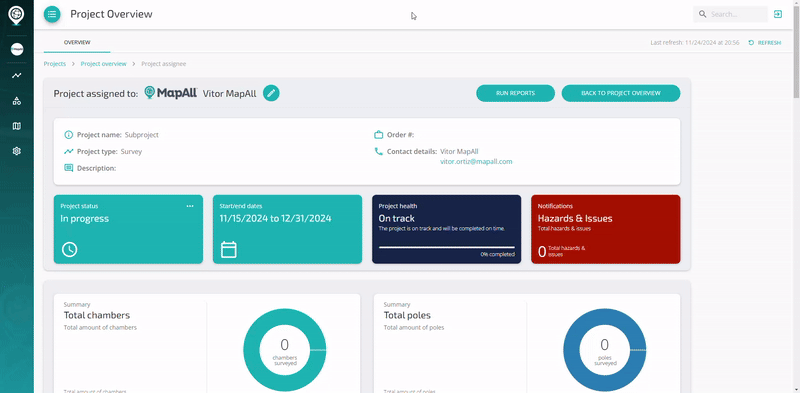Image resolution: width=800 pixels, height=393 pixels.
Task: Click the Total chambers heading
Action: (x=97, y=315)
